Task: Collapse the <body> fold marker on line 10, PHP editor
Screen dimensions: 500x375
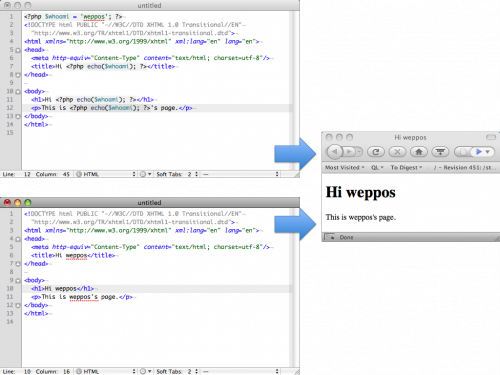Action: click(x=18, y=91)
